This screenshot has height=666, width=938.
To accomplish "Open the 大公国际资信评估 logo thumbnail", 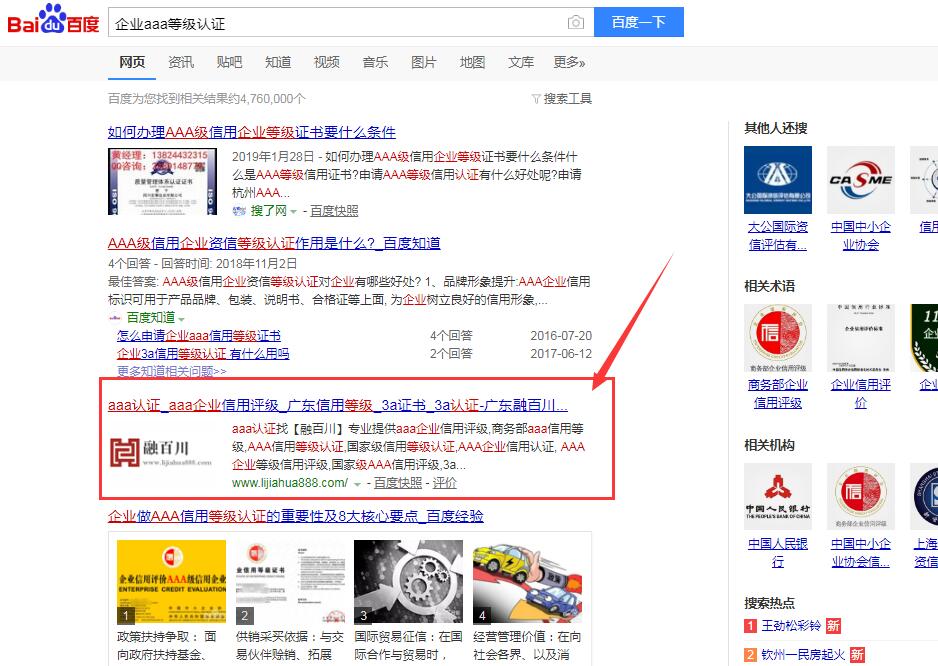I will 777,180.
